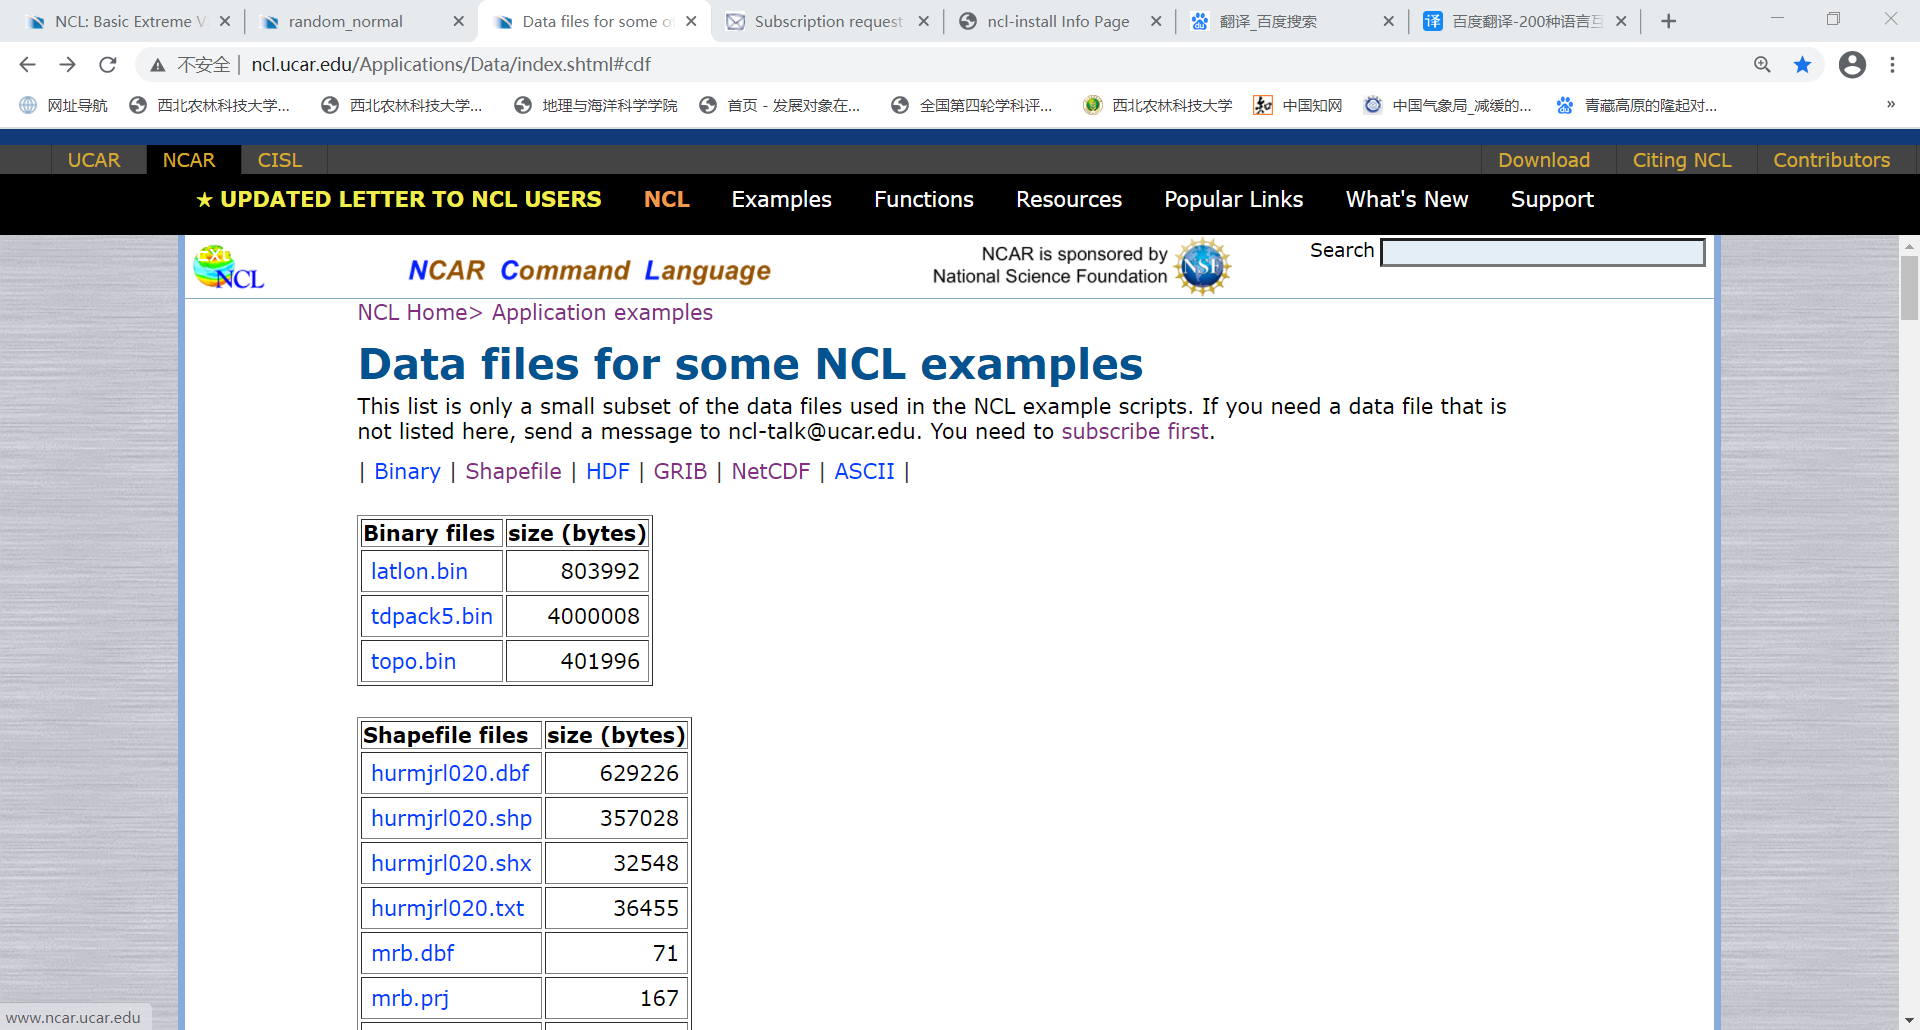Open the latlon.bin file link
1920x1030 pixels.
(x=419, y=572)
